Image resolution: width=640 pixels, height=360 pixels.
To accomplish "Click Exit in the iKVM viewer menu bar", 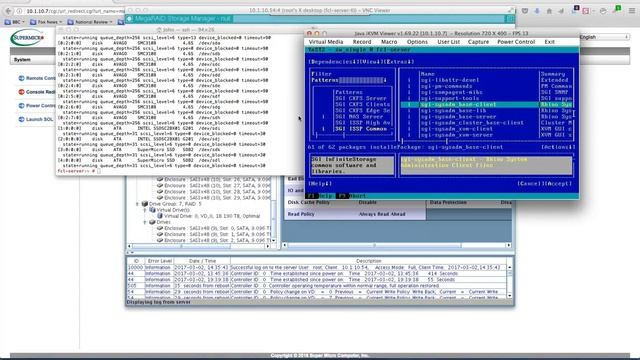I will click(x=549, y=42).
